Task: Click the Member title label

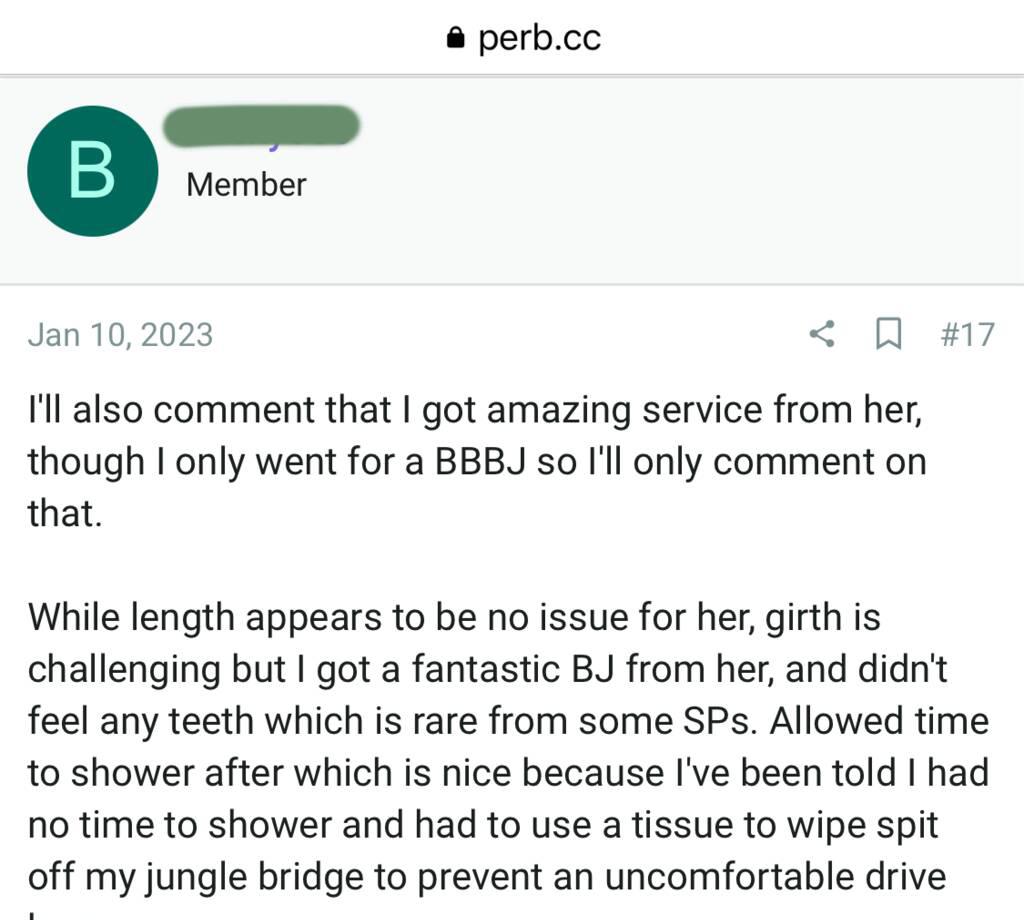Action: tap(246, 185)
